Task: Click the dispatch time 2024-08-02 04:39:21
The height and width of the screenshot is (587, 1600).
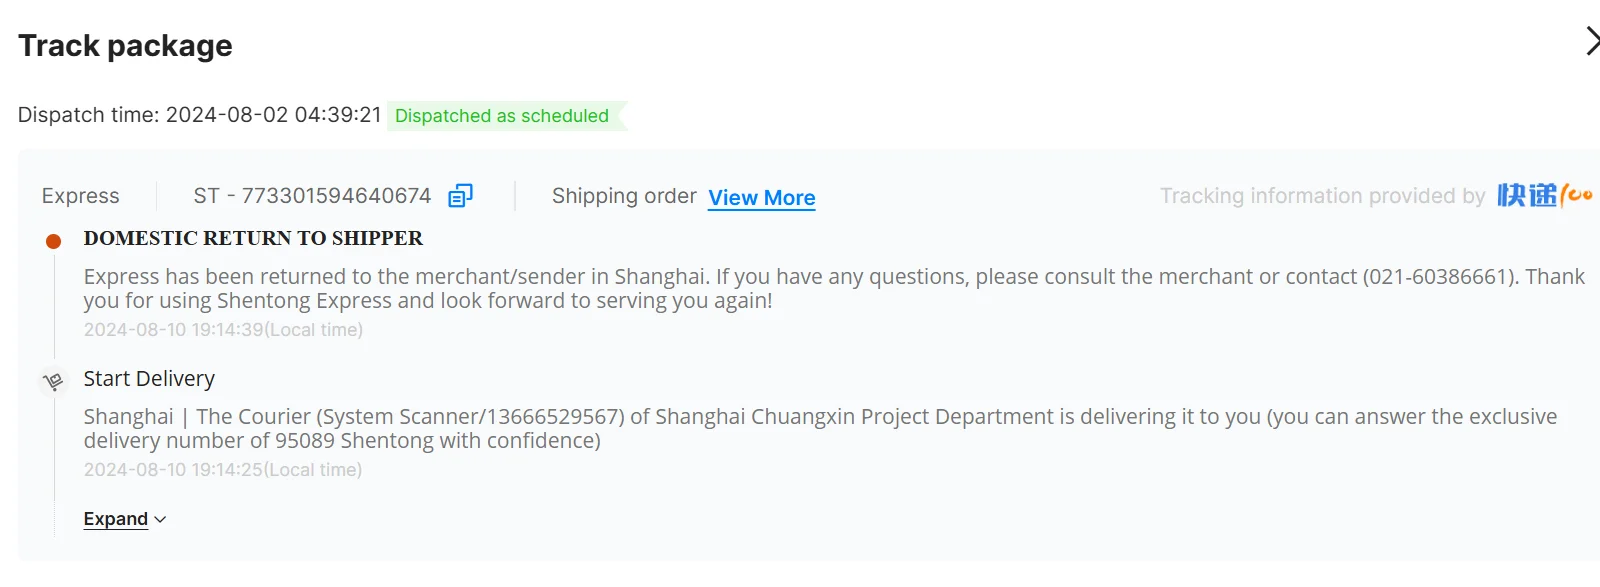Action: (273, 115)
